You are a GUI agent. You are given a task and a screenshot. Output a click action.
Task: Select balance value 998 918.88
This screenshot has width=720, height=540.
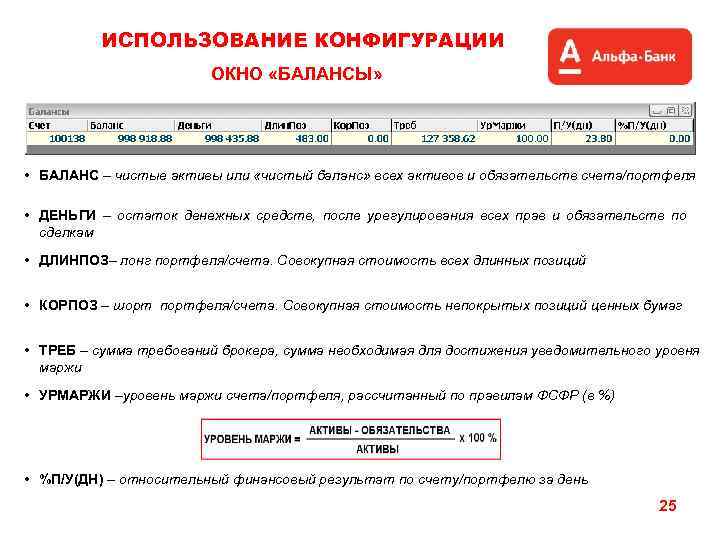(131, 139)
